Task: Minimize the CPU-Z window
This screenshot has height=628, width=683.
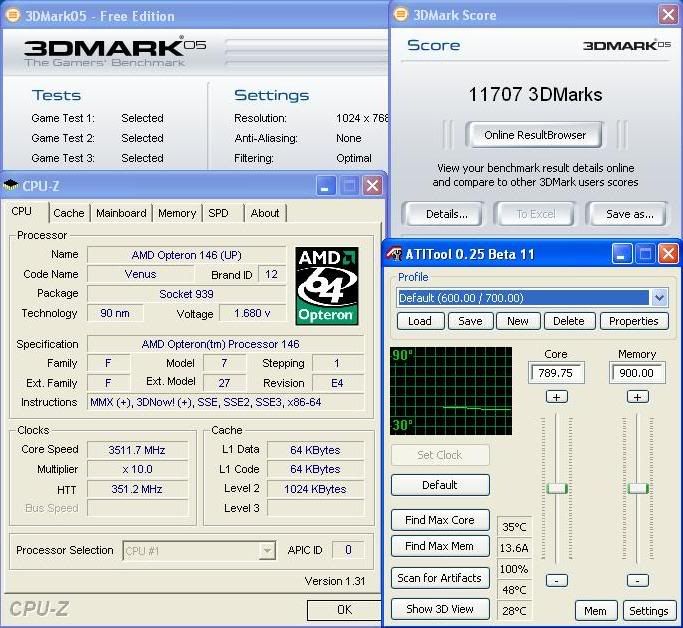Action: (325, 186)
